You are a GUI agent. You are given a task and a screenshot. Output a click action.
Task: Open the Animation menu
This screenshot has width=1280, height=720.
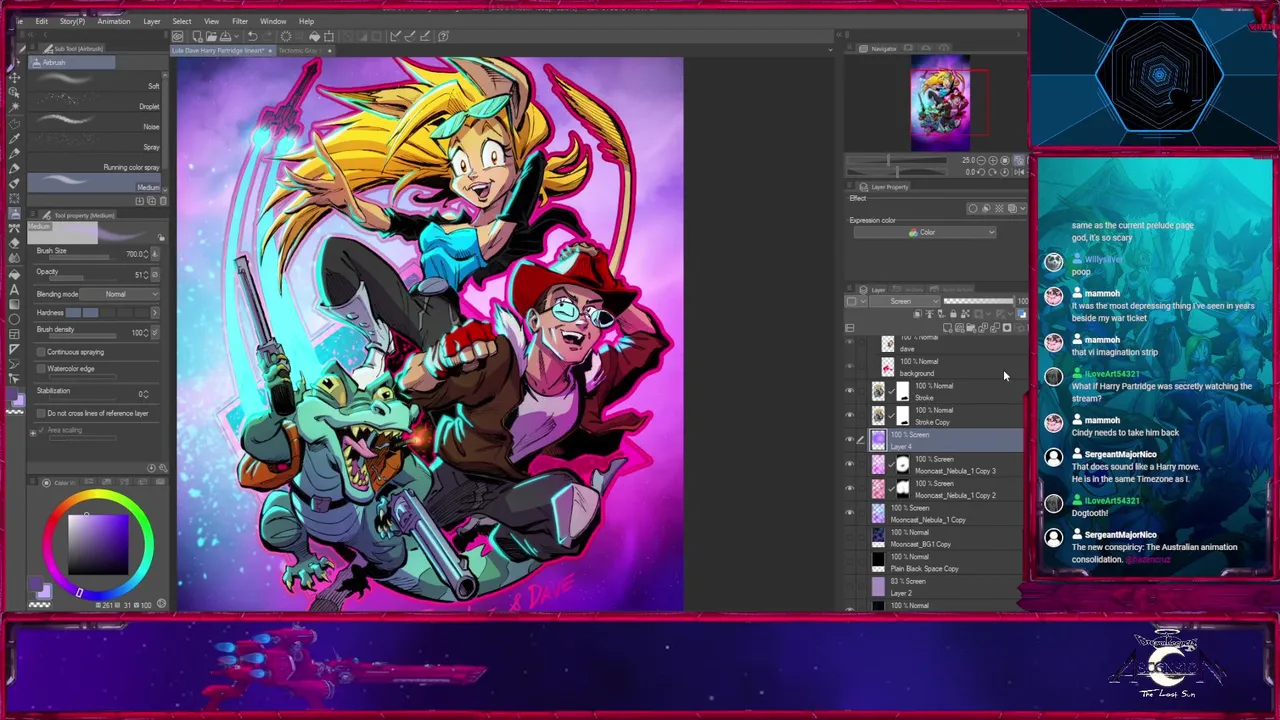(113, 21)
